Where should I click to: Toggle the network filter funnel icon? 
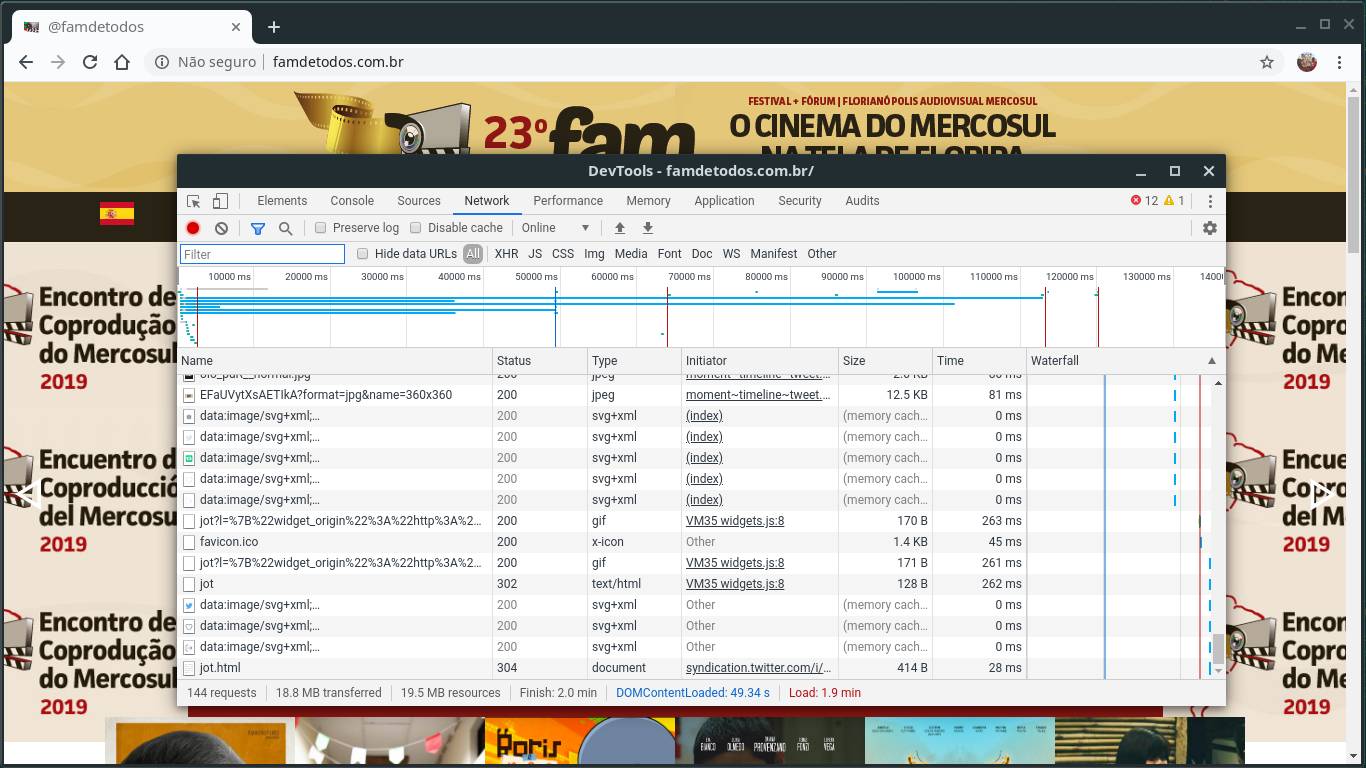click(257, 228)
